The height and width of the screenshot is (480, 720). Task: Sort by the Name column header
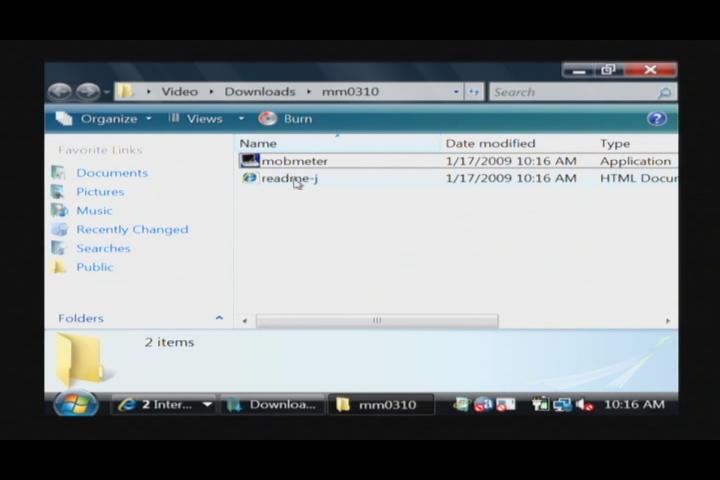(x=338, y=143)
